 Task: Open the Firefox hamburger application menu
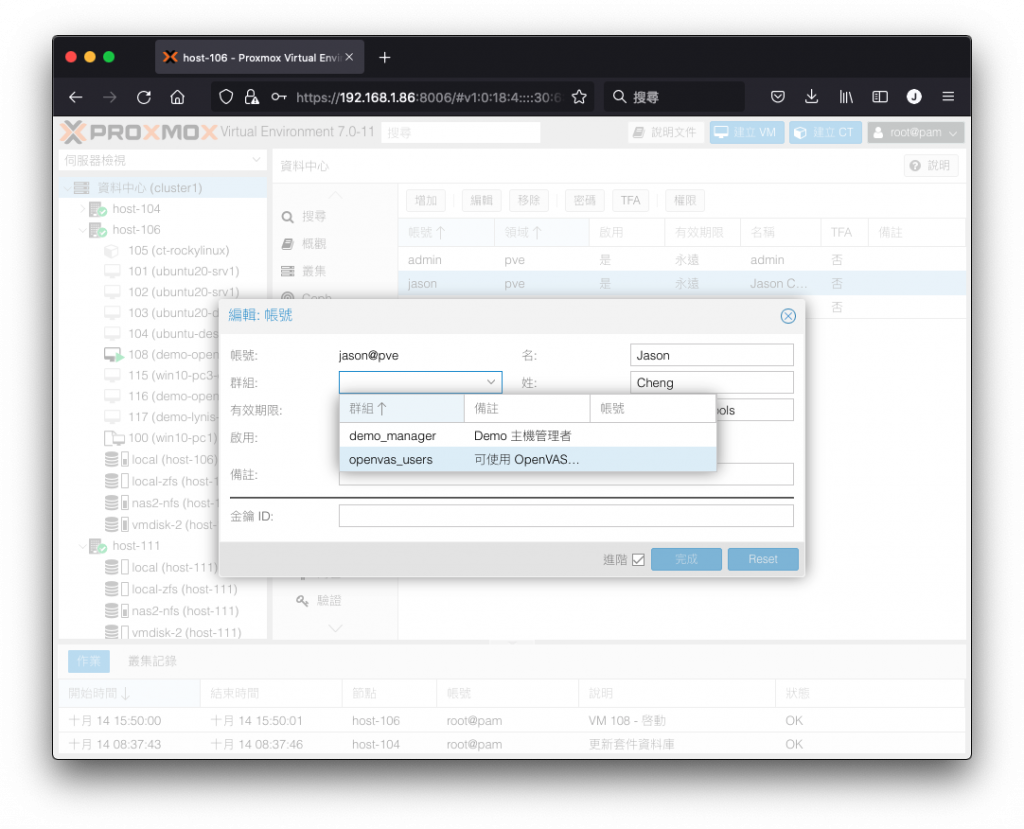pos(948,97)
